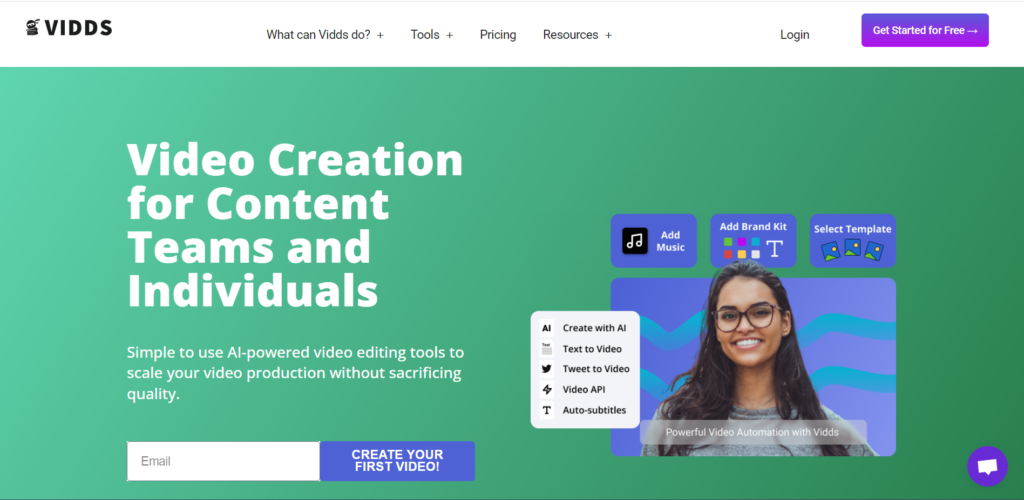Click the AI icon beside Create with AI
1024x500 pixels.
pos(547,328)
